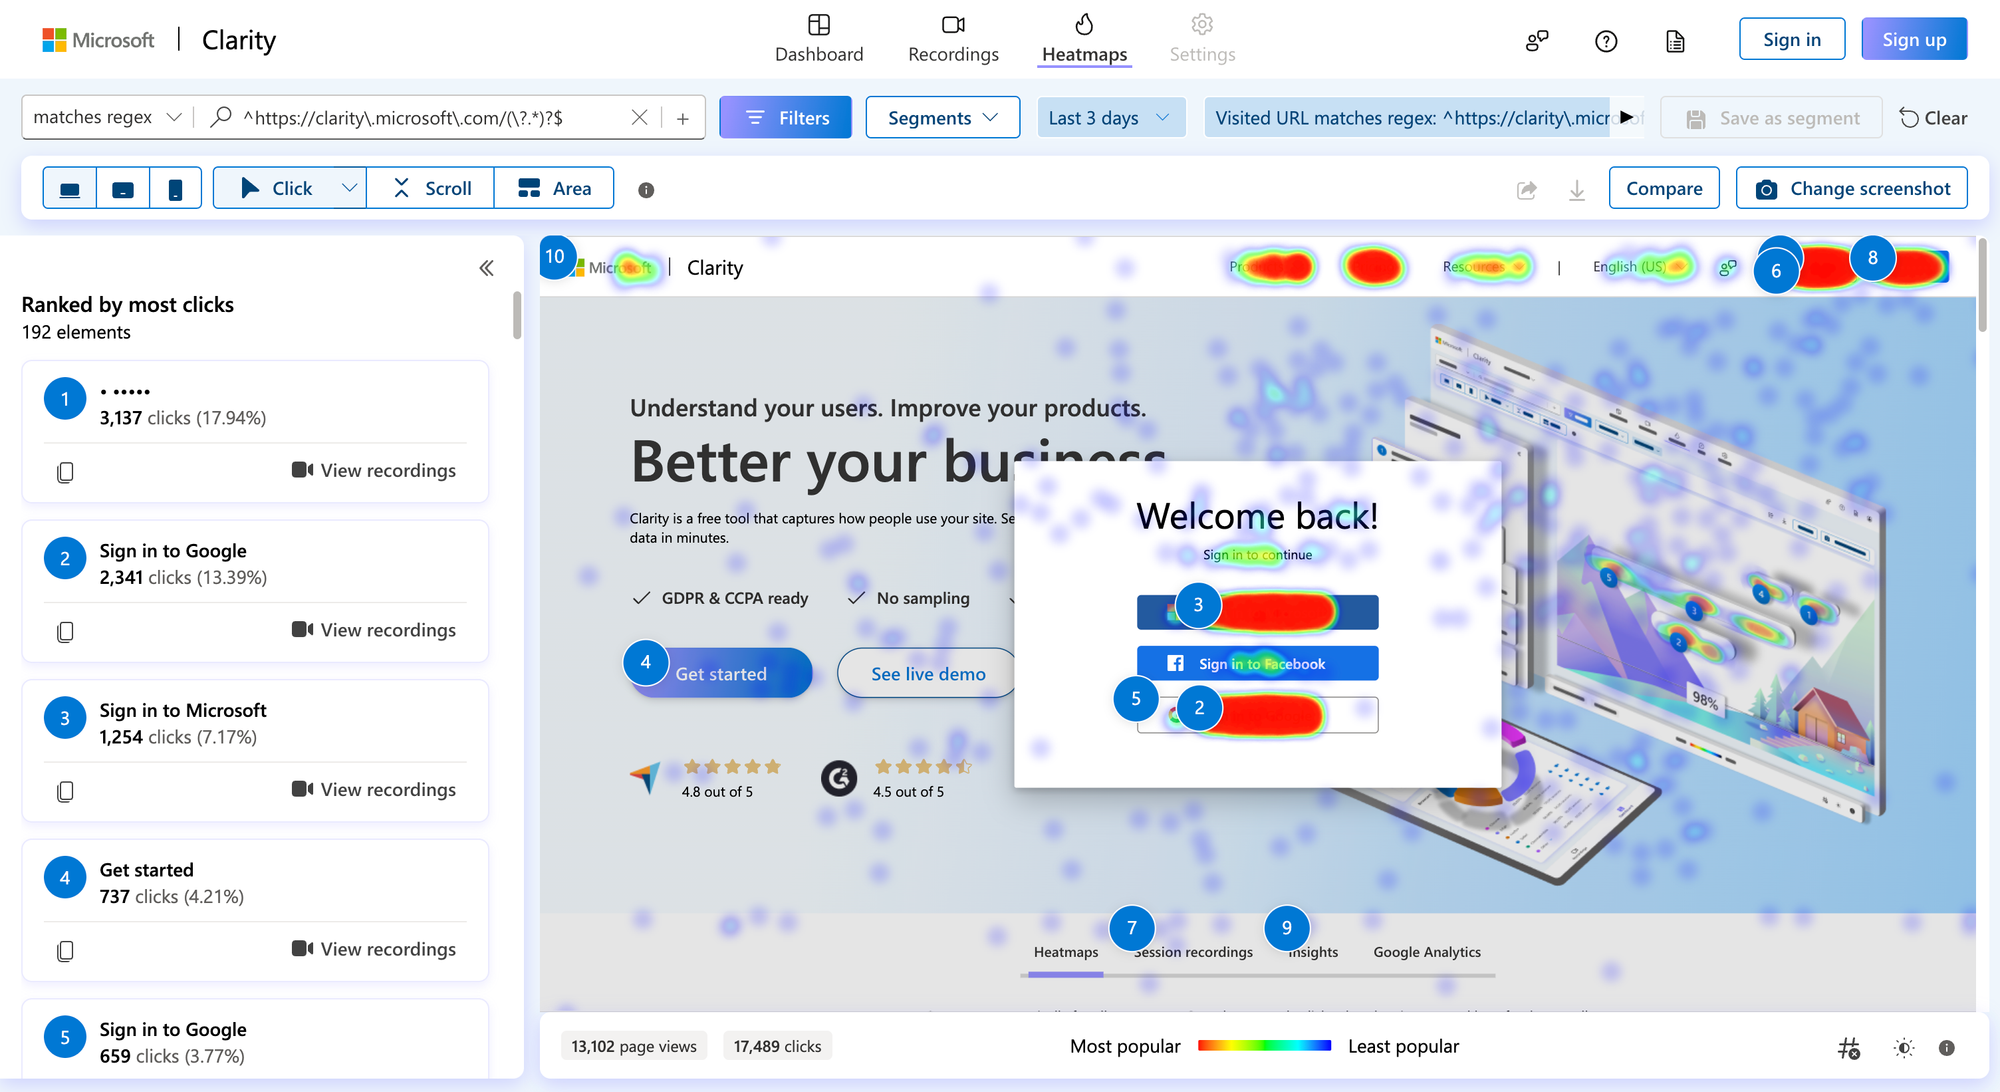Click the Compare button for heatmap comparison

[x=1665, y=188]
